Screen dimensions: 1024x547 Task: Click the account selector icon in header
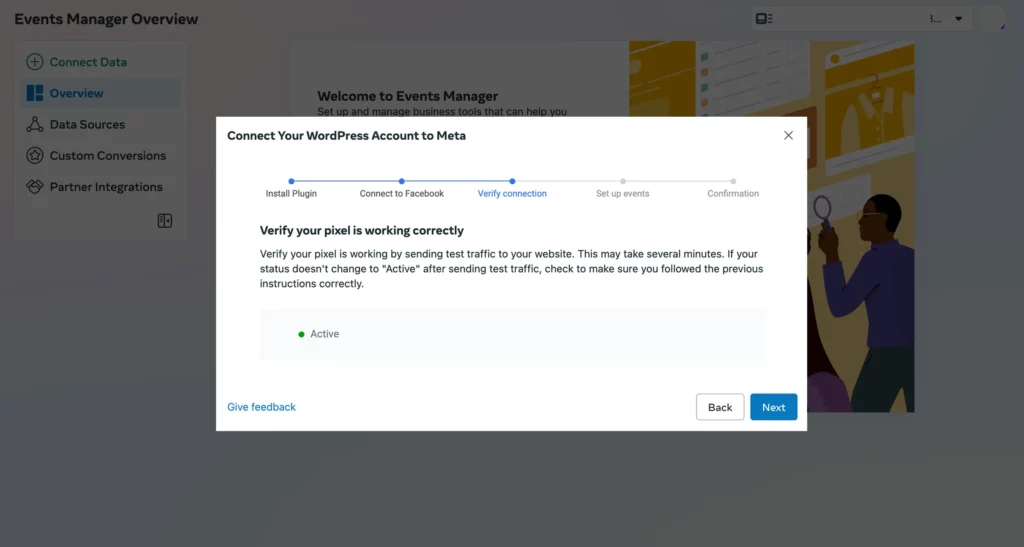coord(764,19)
